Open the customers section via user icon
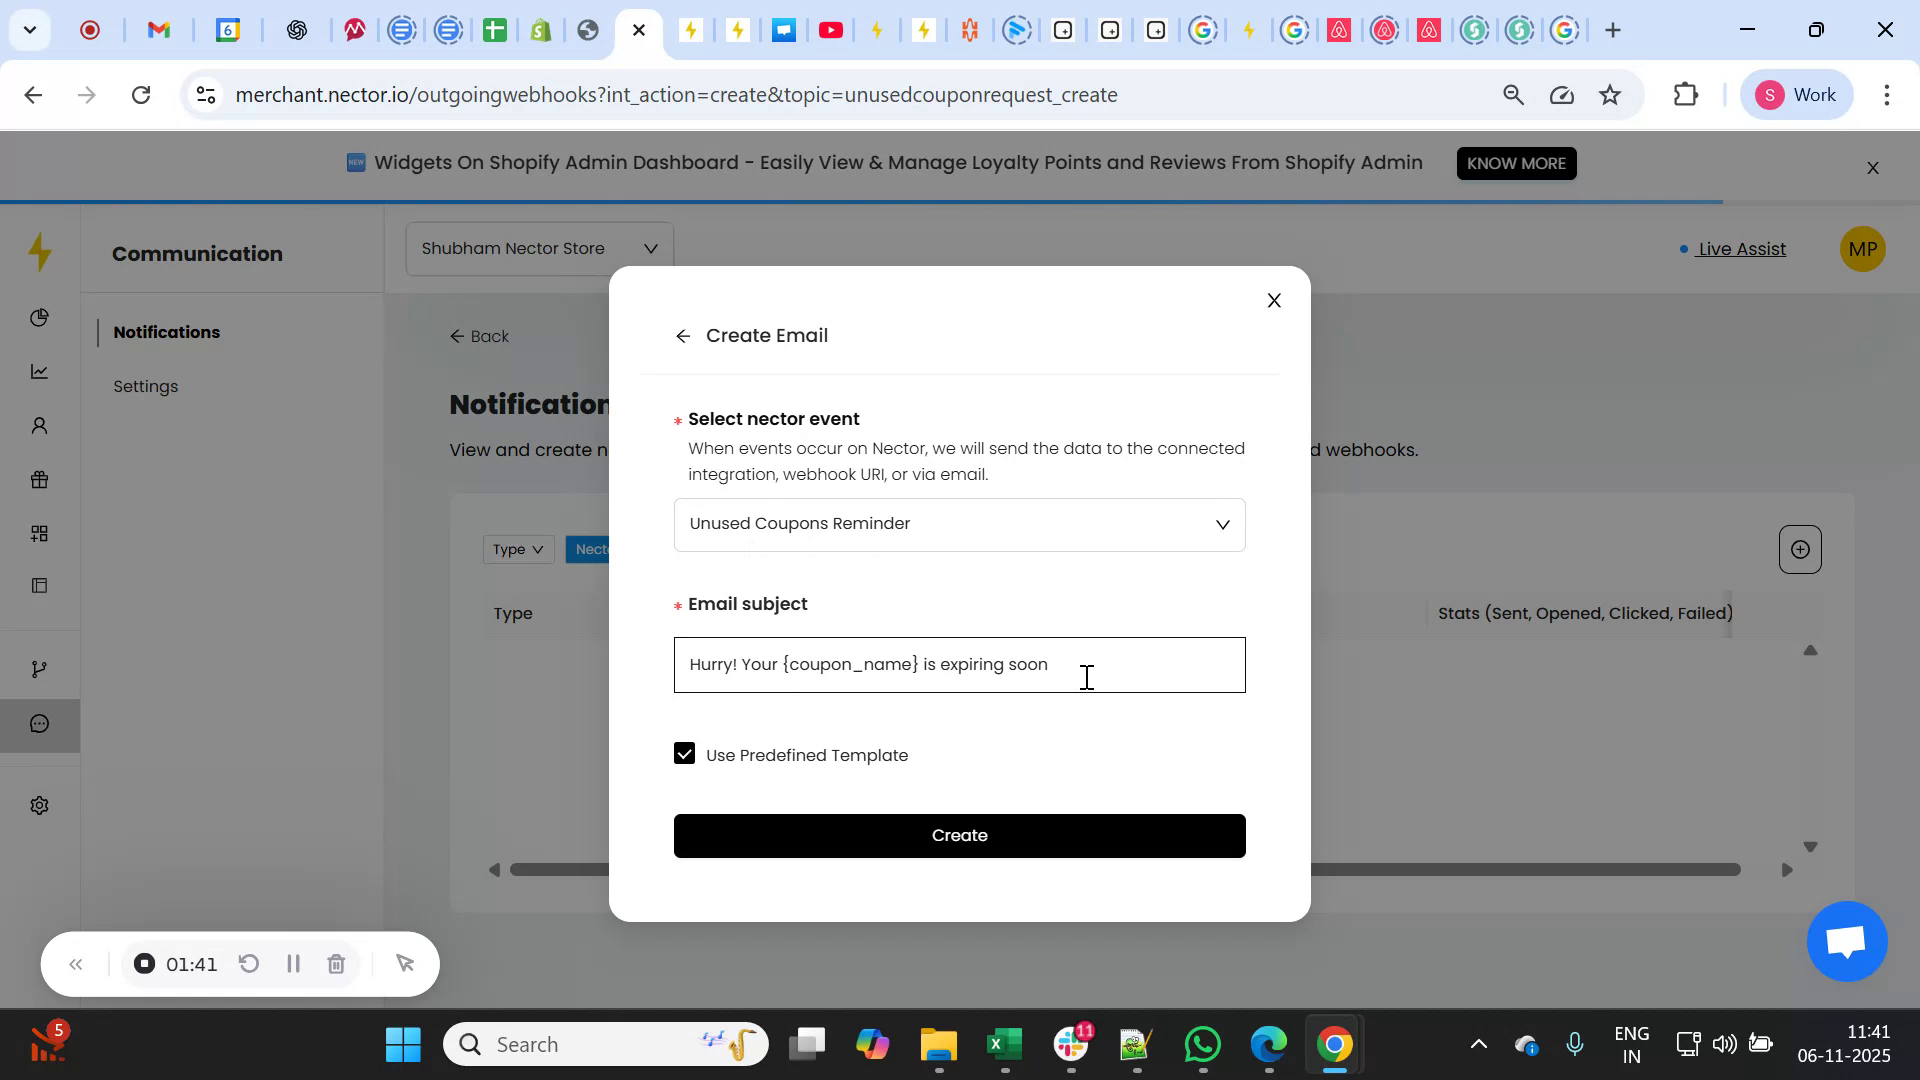Image resolution: width=1920 pixels, height=1080 pixels. [39, 425]
